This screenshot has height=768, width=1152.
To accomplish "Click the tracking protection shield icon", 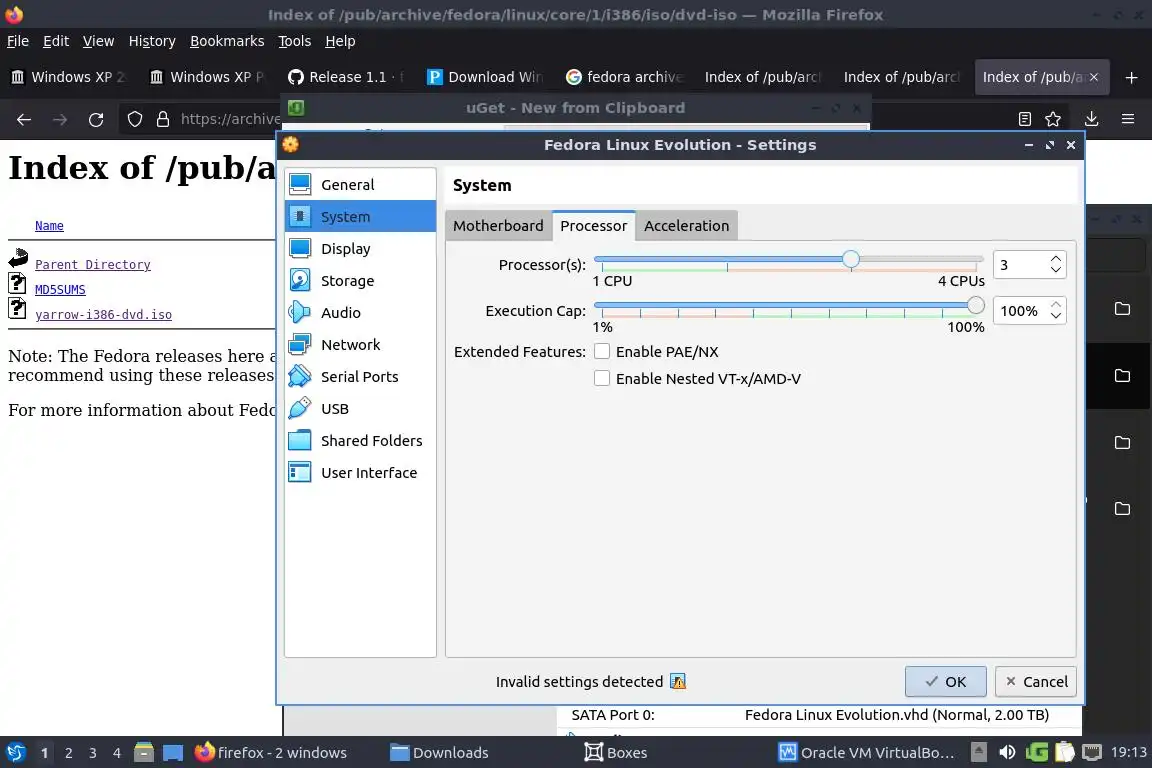I will pos(134,119).
